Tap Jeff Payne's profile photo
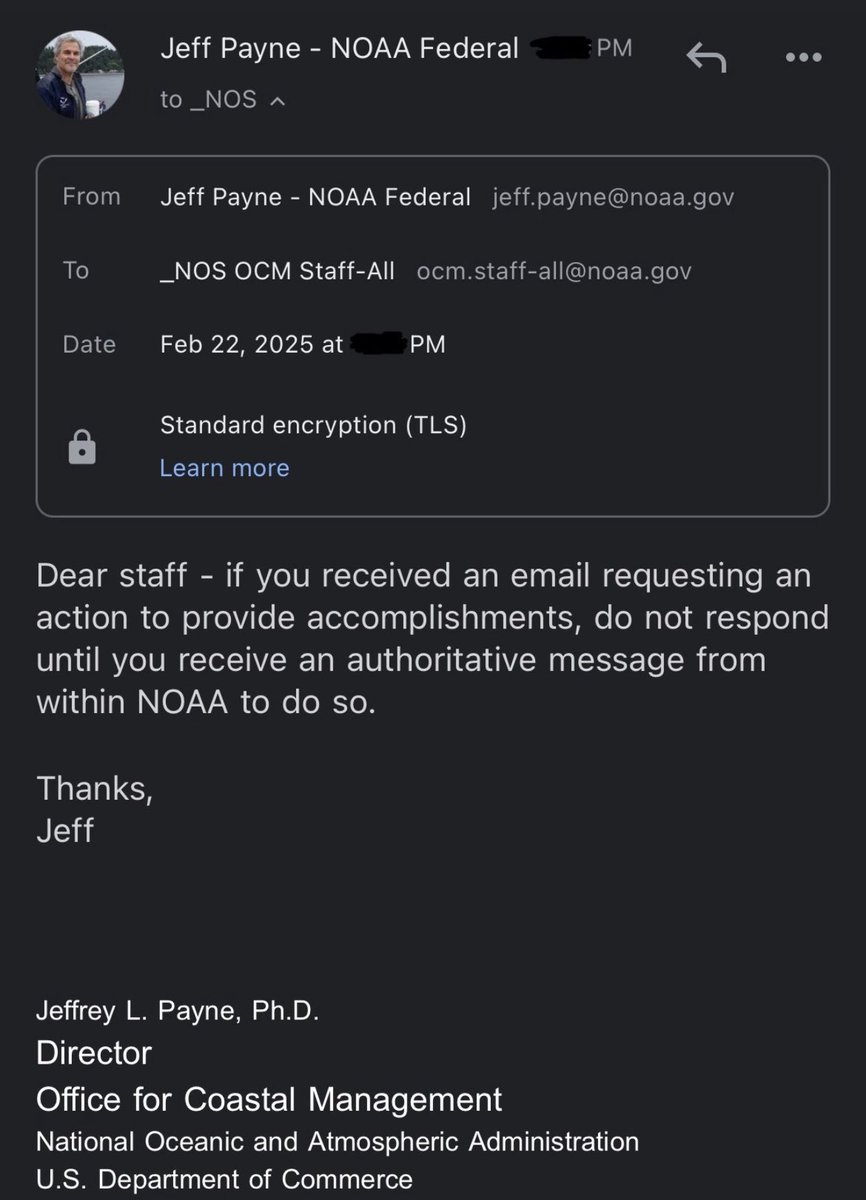This screenshot has height=1200, width=866. coord(80,76)
